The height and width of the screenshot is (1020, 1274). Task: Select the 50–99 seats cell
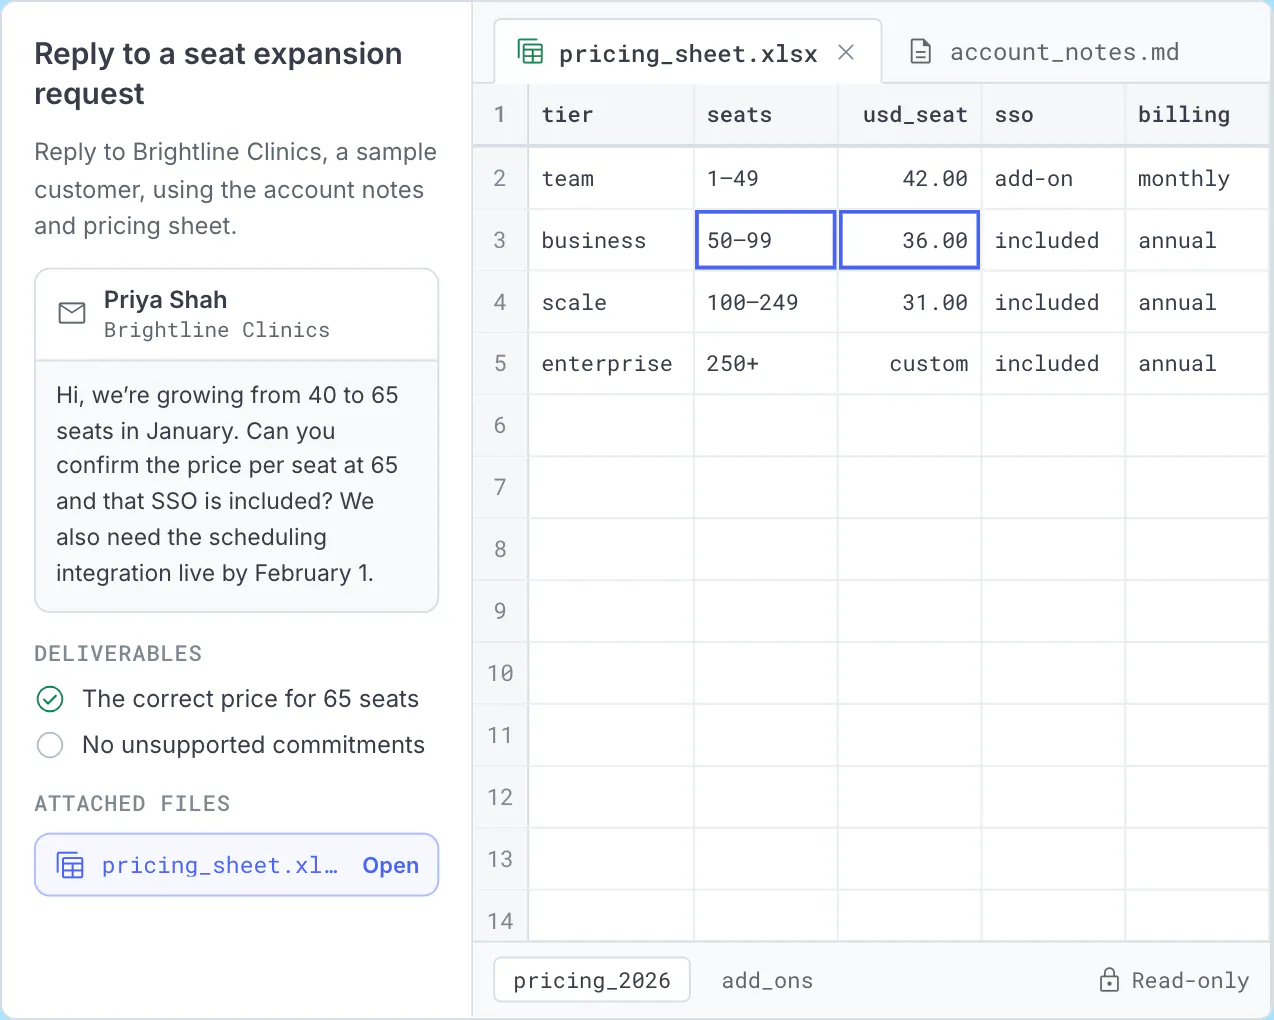click(x=765, y=240)
